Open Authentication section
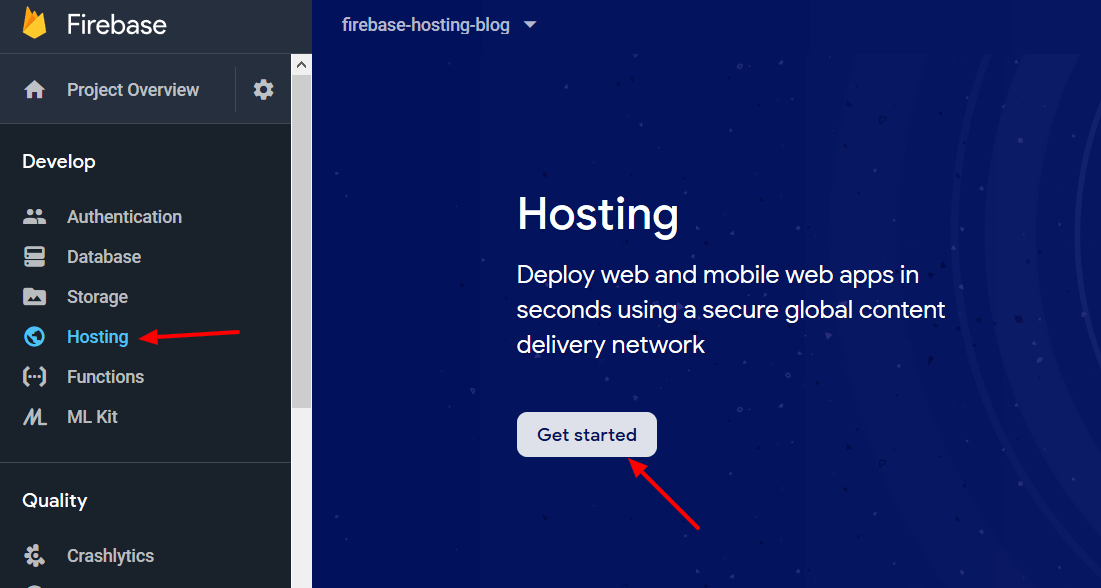This screenshot has height=588, width=1101. (124, 216)
